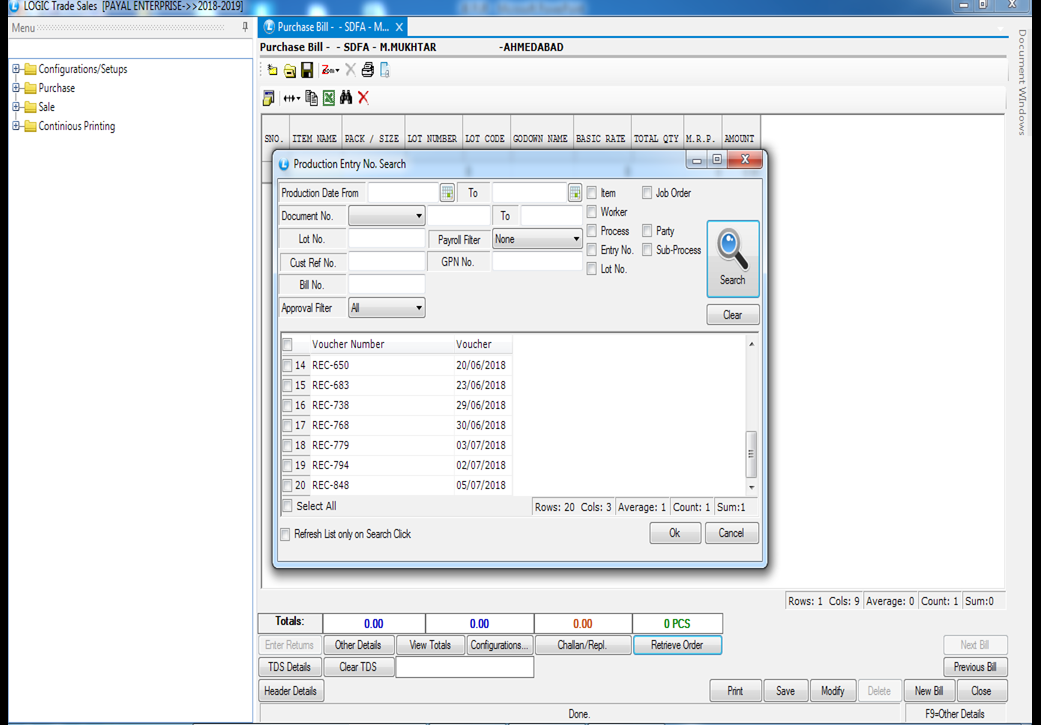The width and height of the screenshot is (1041, 725).
Task: Click the Challan/Repl. button
Action: pyautogui.click(x=582, y=645)
